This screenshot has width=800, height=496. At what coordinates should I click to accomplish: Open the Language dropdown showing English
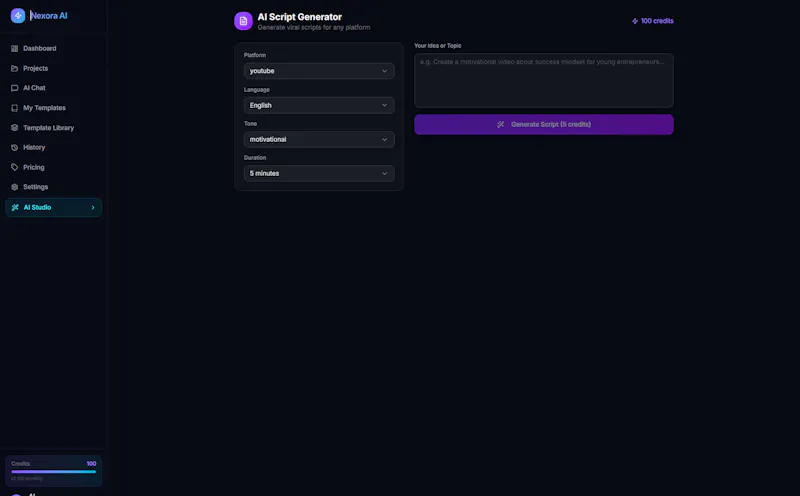(319, 105)
